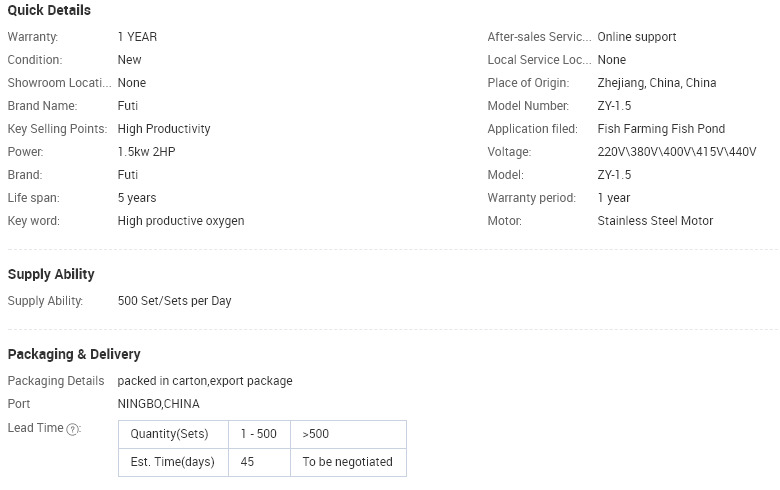Click the Brand Name value Futi
Viewport: 780px width, 490px height.
tap(127, 105)
